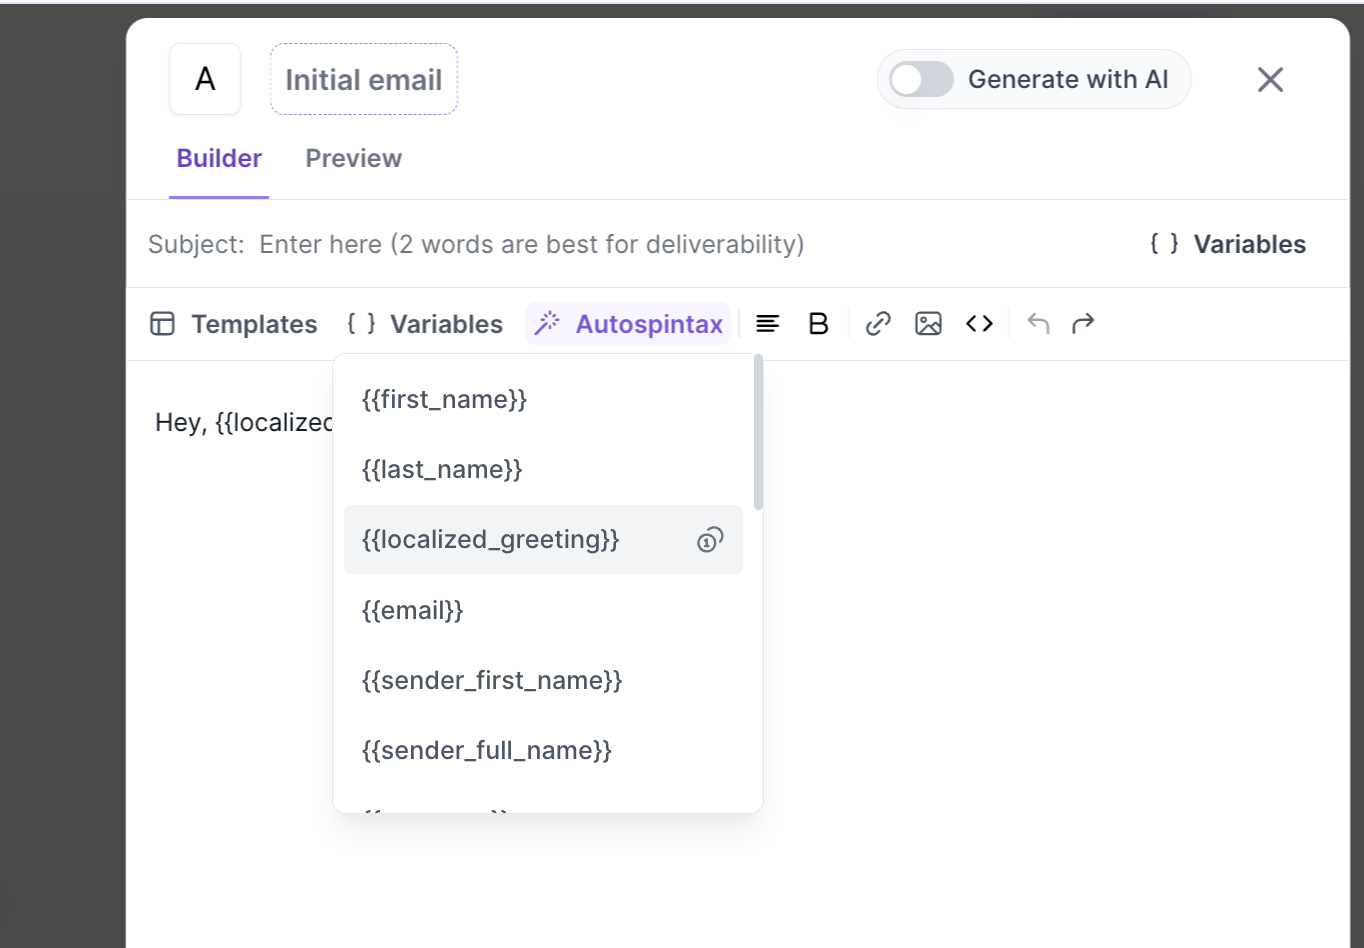Open the code view icon
Viewport: 1364px width, 948px height.
pos(979,324)
